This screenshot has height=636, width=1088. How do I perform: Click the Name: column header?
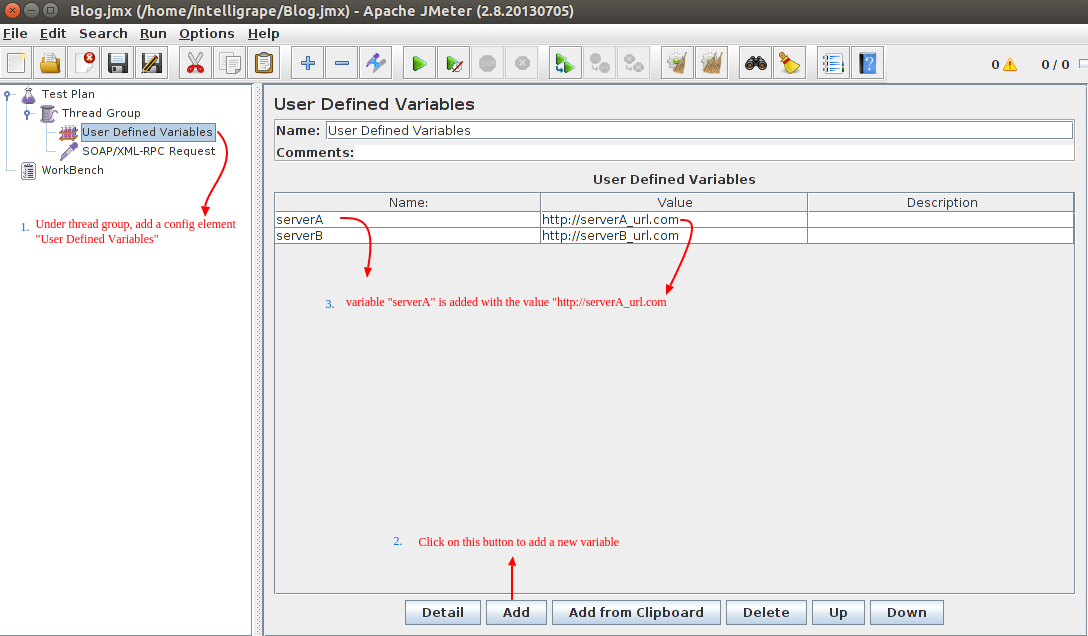click(x=408, y=203)
